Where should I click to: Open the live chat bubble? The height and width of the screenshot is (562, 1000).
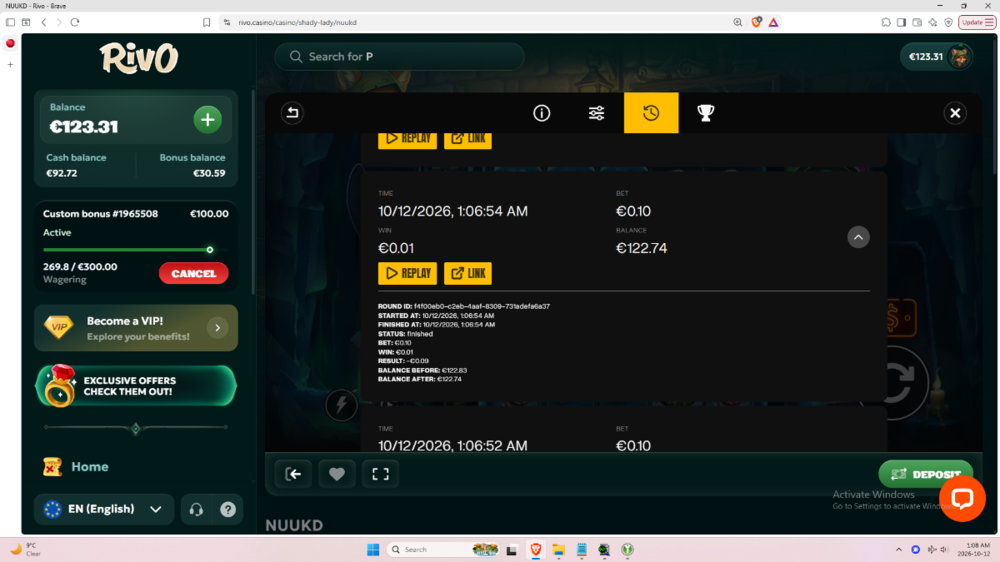click(962, 498)
